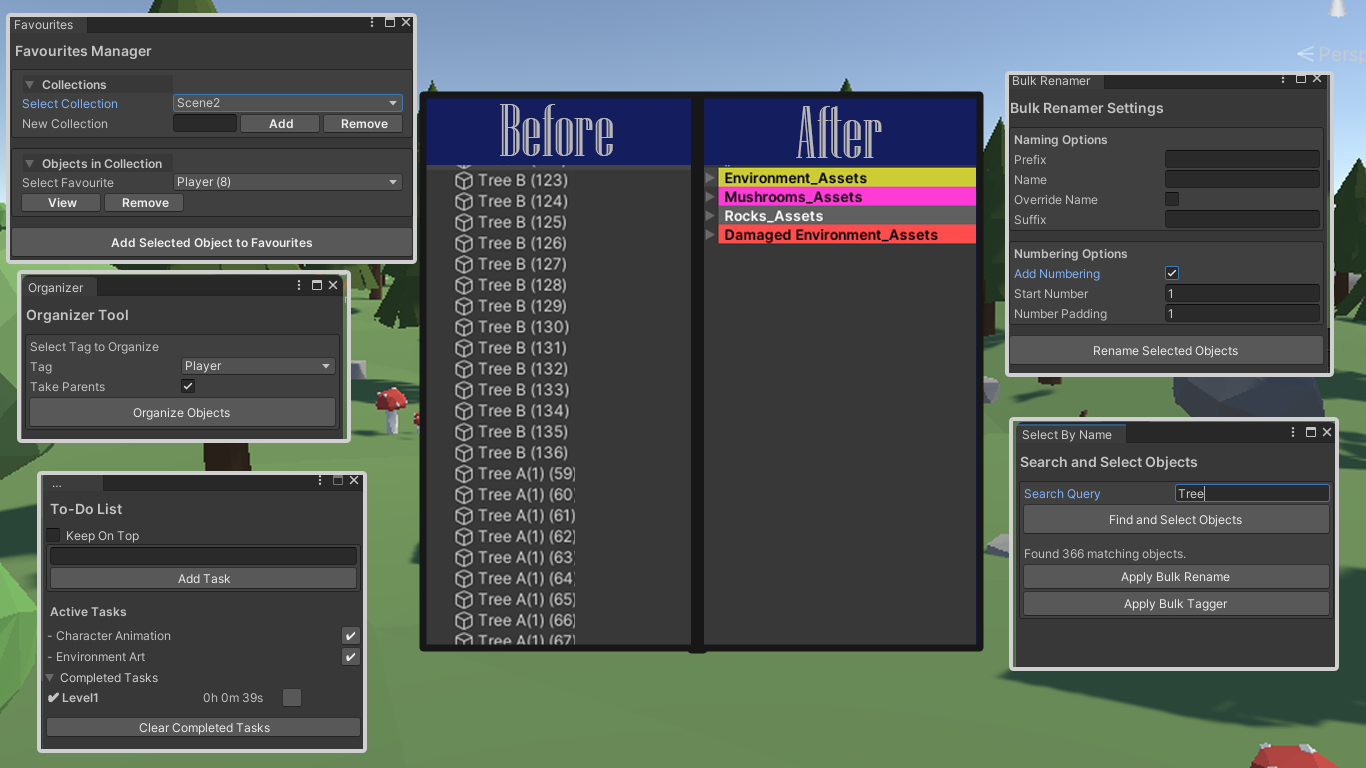Click Find and Select Objects

point(1175,519)
